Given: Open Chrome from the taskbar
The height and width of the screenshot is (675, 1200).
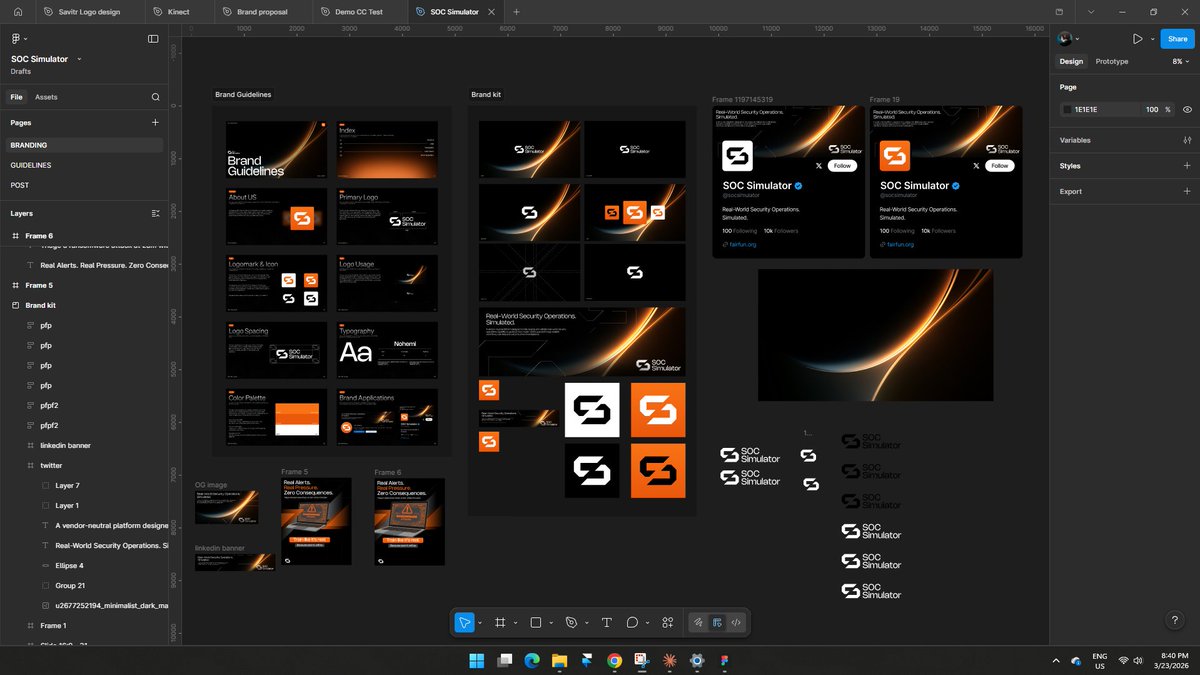Looking at the screenshot, I should [614, 660].
